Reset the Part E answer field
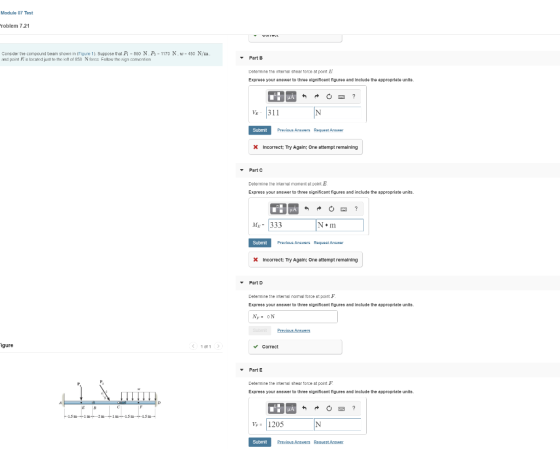560x449 pixels. pos(329,408)
